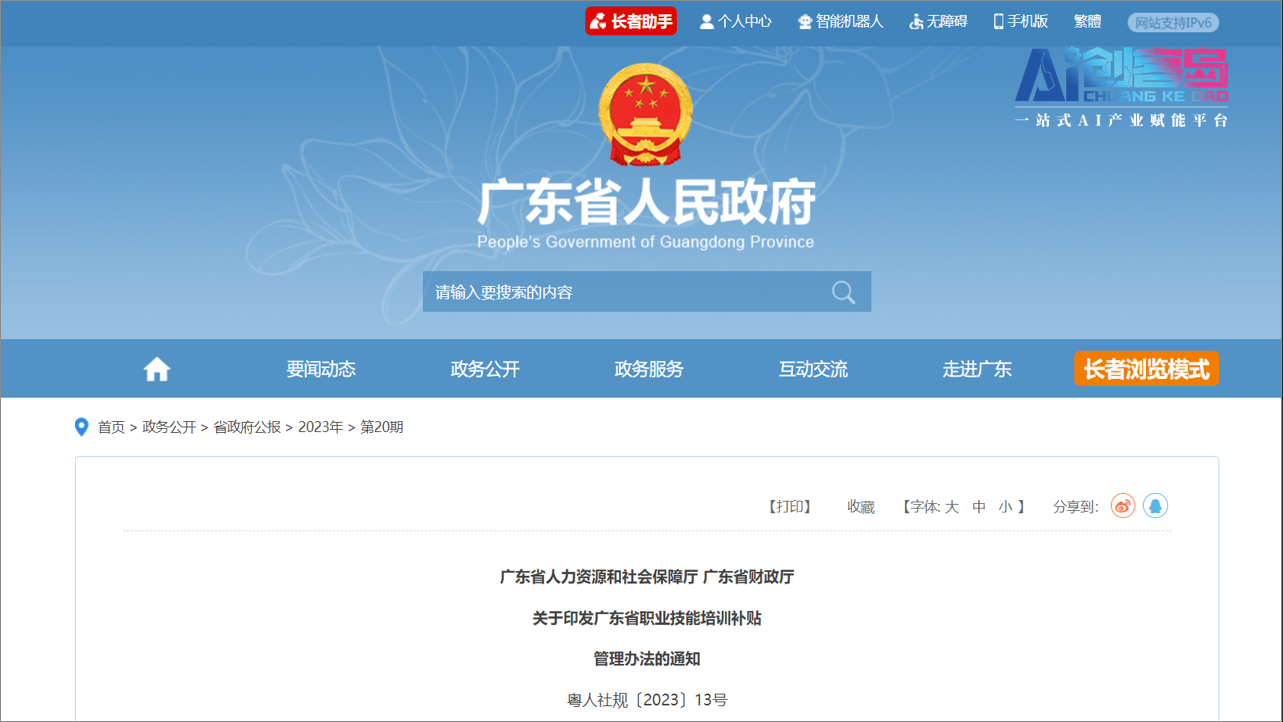This screenshot has width=1283, height=722.
Task: Set font size to 大
Action: tap(952, 507)
